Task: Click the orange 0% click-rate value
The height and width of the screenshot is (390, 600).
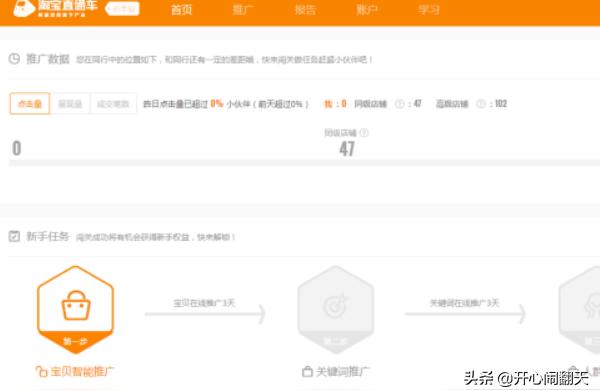Action: [217, 103]
